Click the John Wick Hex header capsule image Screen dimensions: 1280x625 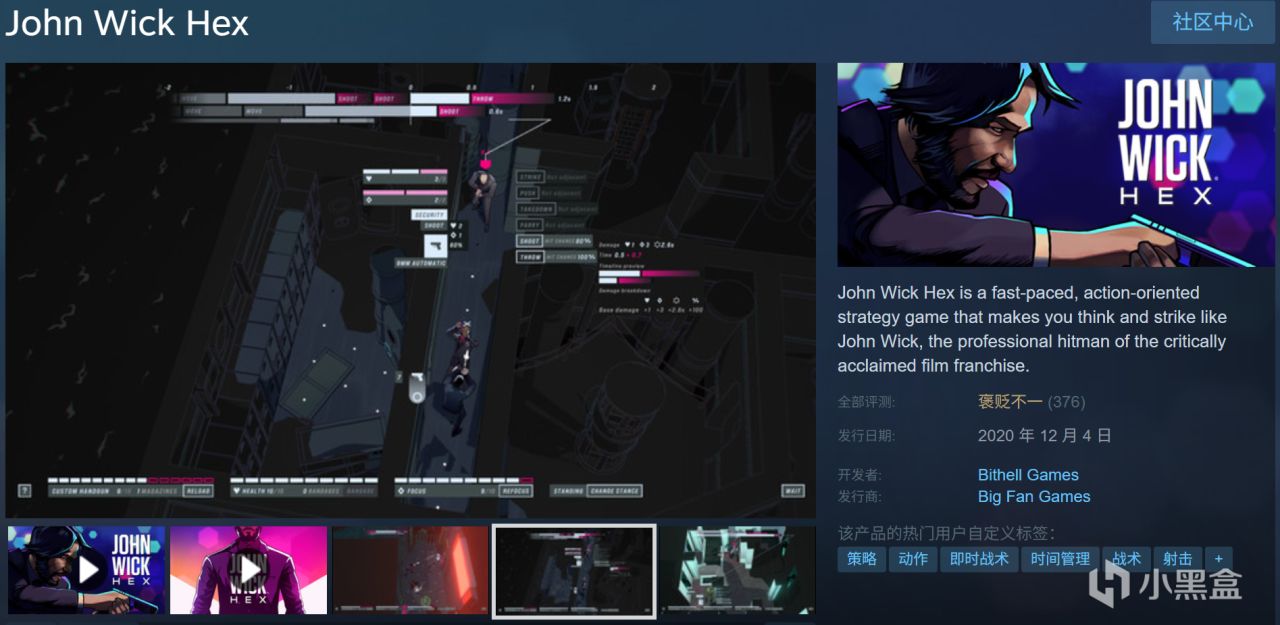[x=1056, y=165]
